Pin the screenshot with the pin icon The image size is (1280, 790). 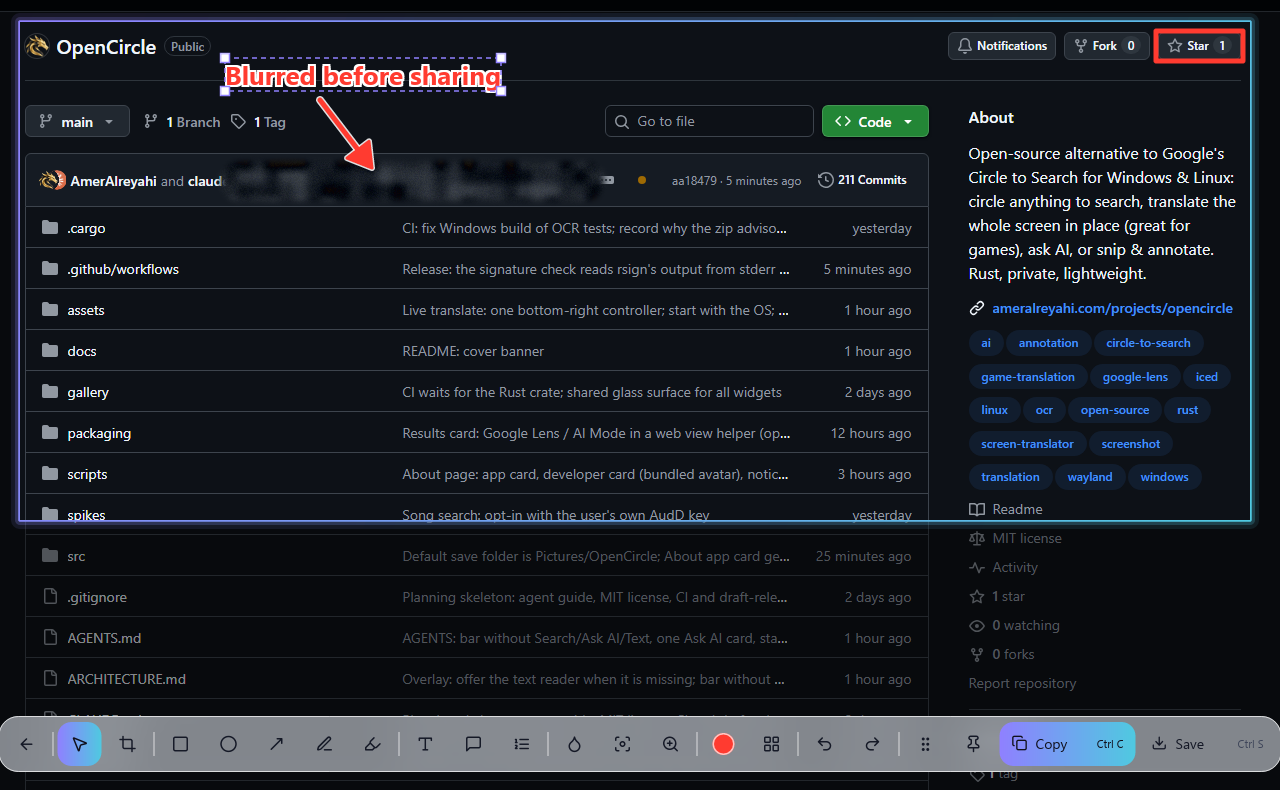point(973,744)
